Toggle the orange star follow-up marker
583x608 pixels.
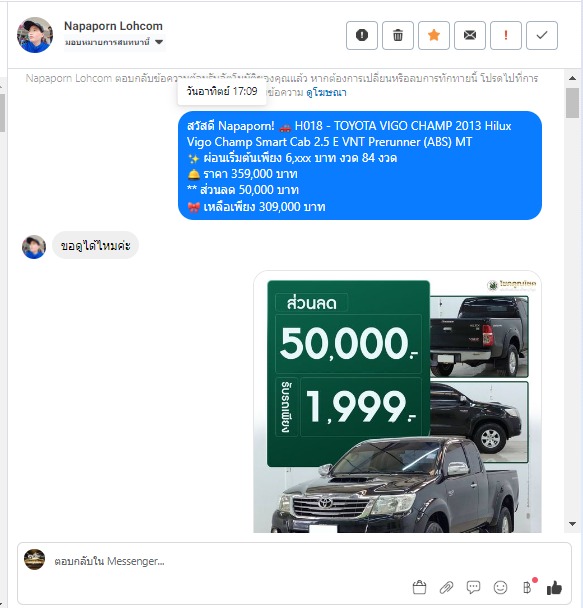tap(434, 35)
